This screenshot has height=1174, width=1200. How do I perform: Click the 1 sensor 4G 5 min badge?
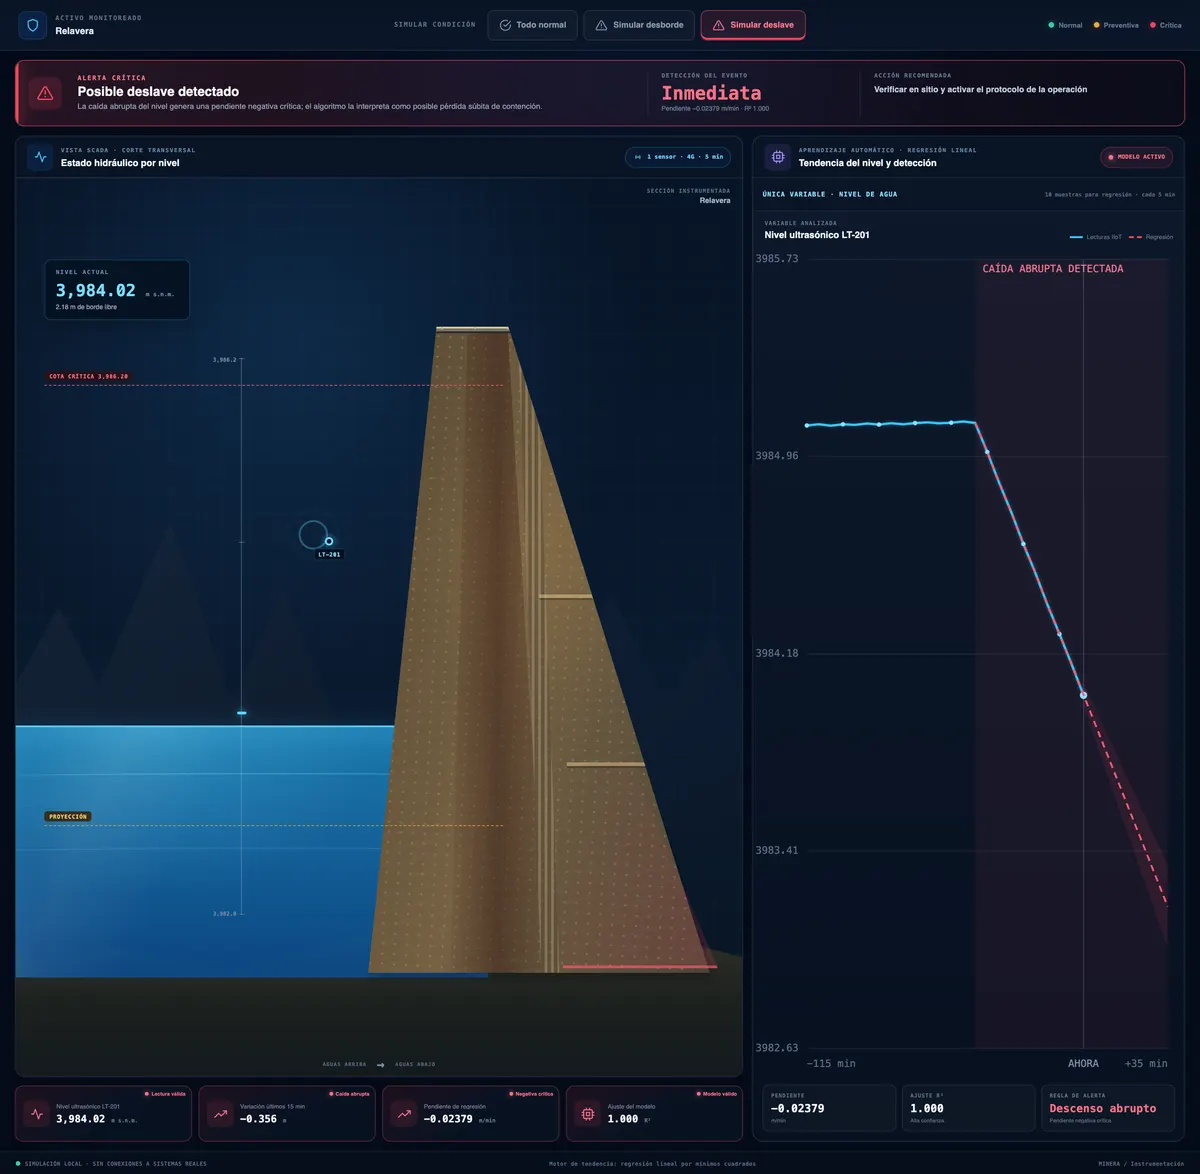(678, 157)
